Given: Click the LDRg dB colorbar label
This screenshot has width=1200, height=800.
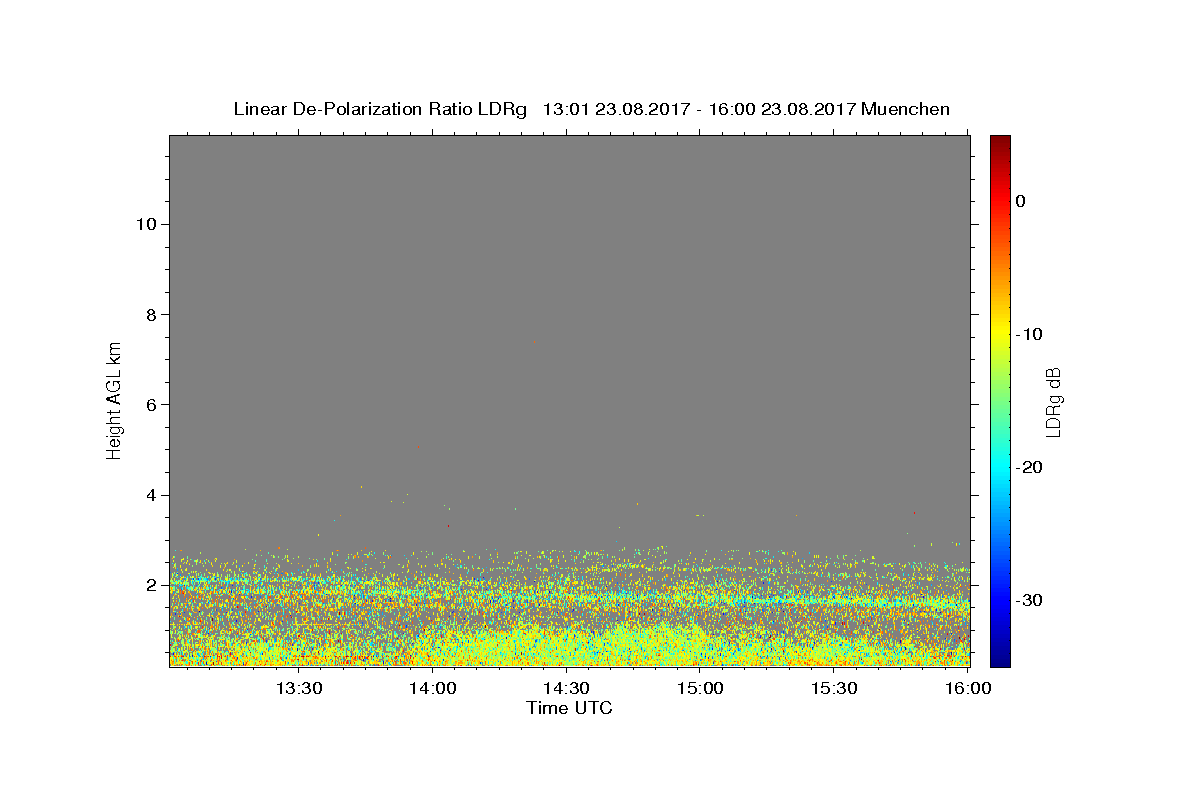Looking at the screenshot, I should (x=1052, y=400).
